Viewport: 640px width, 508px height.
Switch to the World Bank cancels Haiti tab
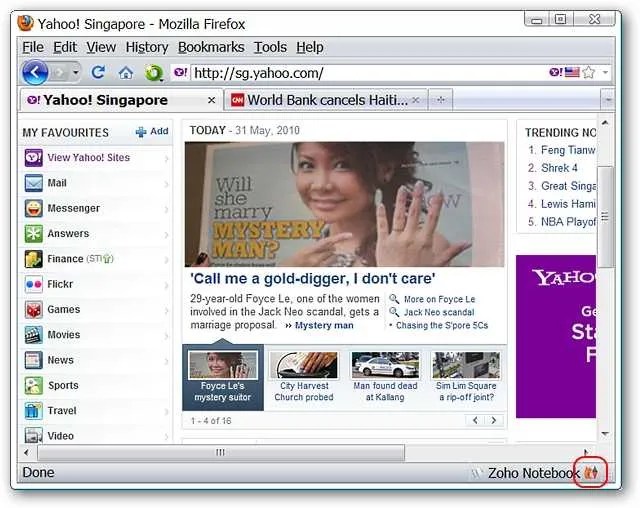click(325, 100)
